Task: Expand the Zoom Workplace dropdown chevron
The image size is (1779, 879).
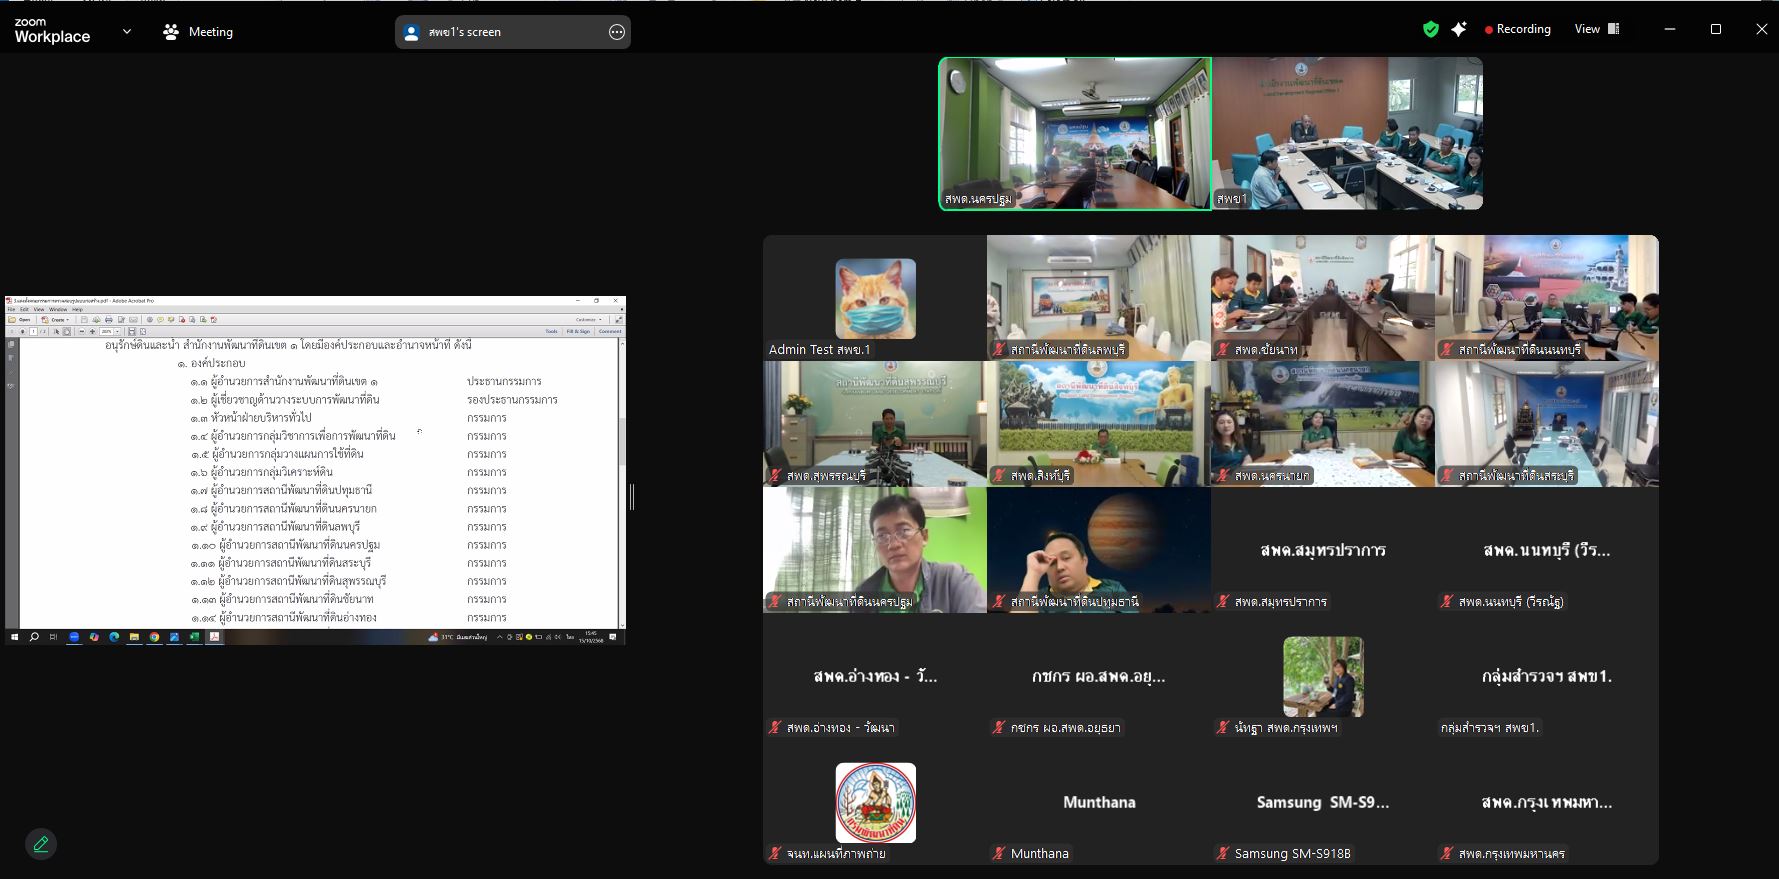Action: [x=127, y=32]
